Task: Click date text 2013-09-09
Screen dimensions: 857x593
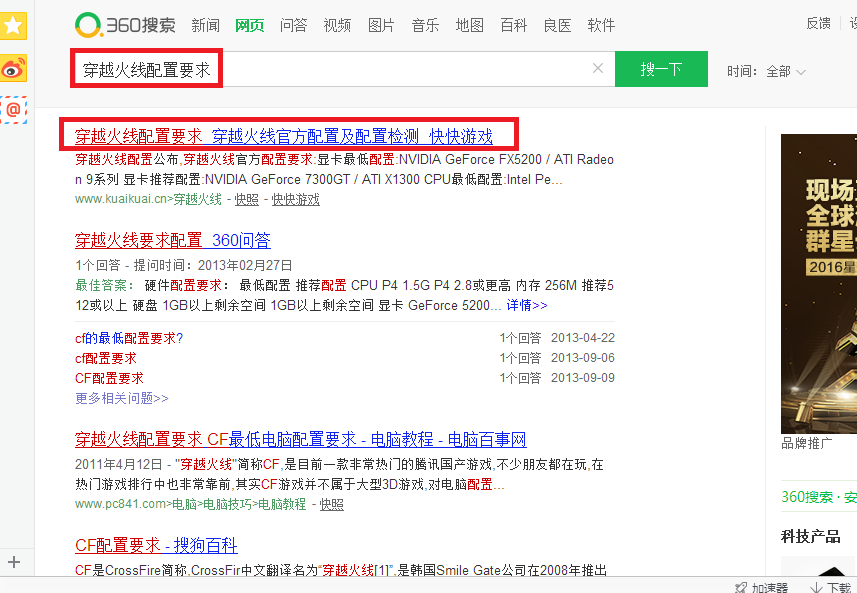Action: [x=583, y=378]
